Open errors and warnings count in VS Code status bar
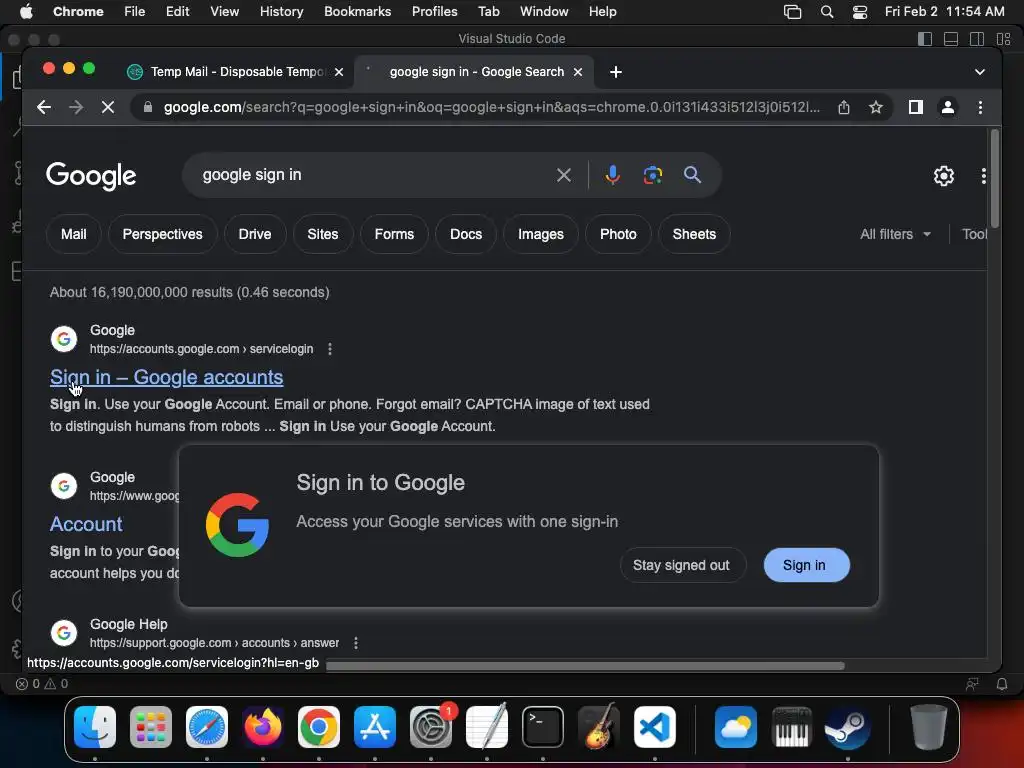The image size is (1024, 768). pos(42,684)
